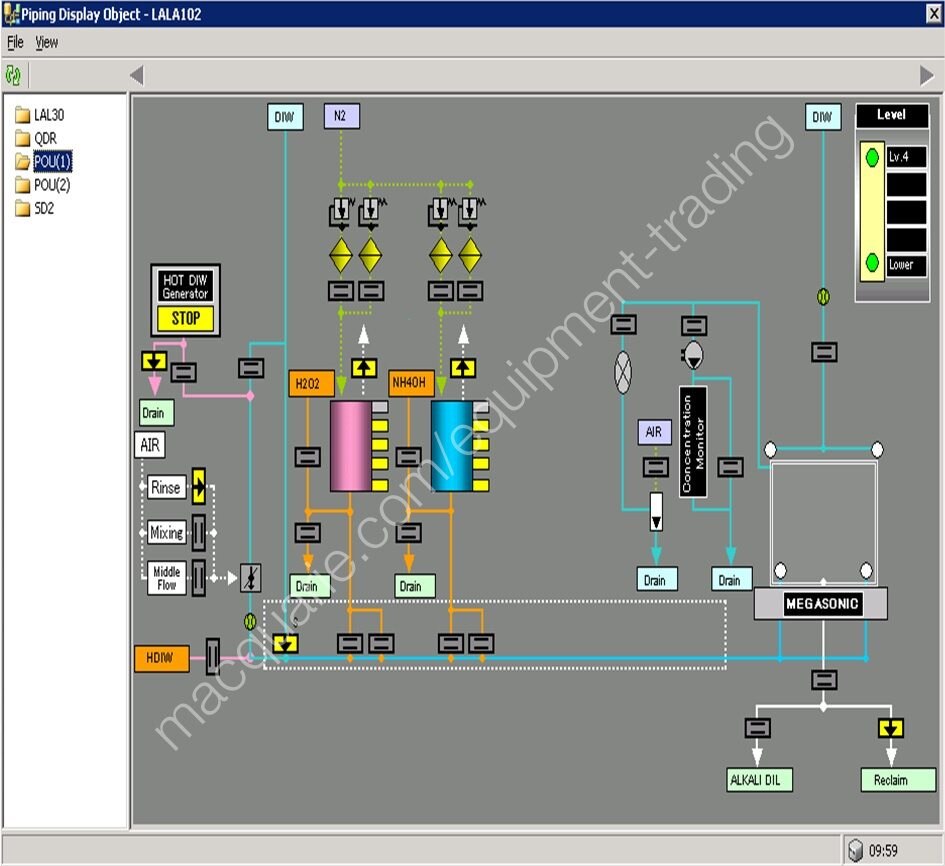Open the File menu

pos(15,42)
